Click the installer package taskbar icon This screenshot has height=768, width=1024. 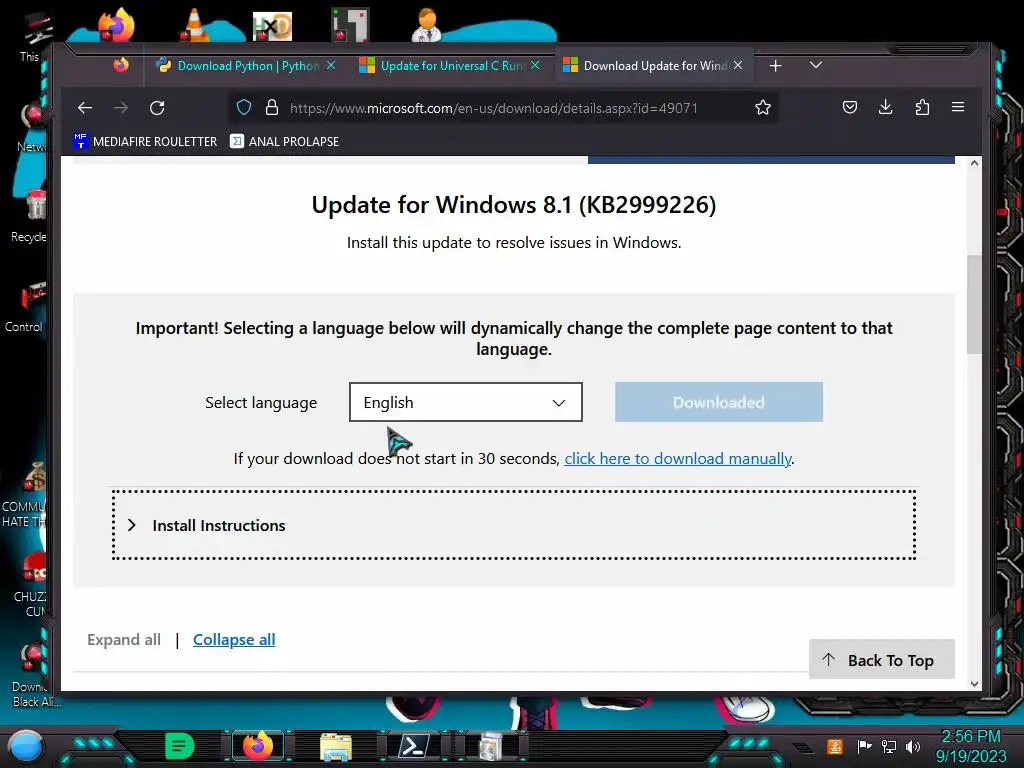coord(491,746)
